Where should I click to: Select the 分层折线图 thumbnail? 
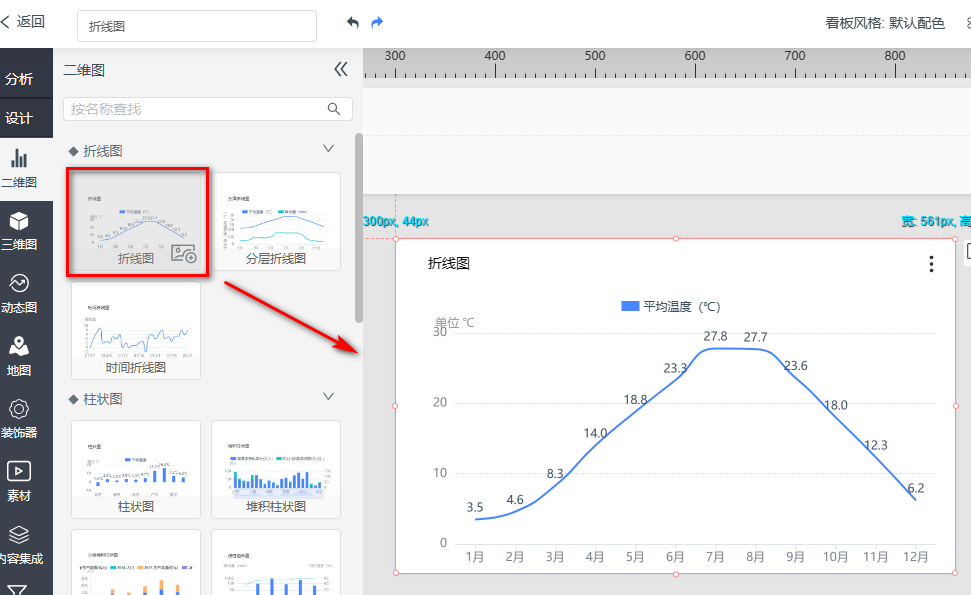tap(276, 221)
